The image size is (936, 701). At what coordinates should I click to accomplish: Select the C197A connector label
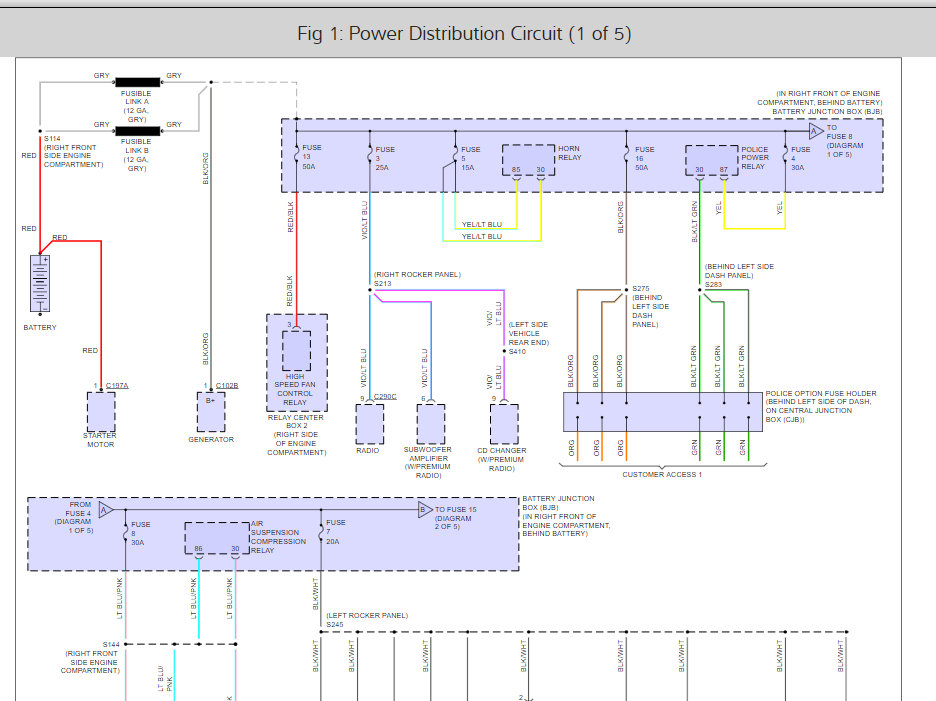tap(117, 386)
